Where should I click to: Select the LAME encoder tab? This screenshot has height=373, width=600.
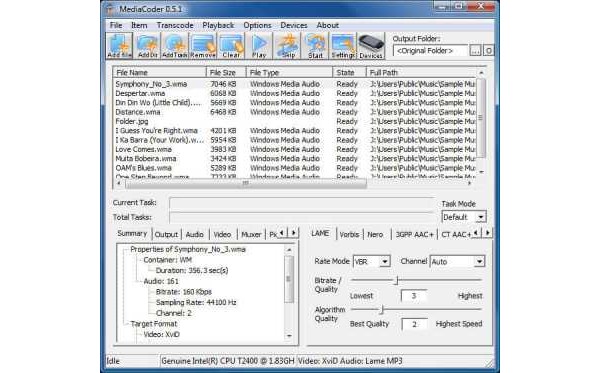point(320,233)
